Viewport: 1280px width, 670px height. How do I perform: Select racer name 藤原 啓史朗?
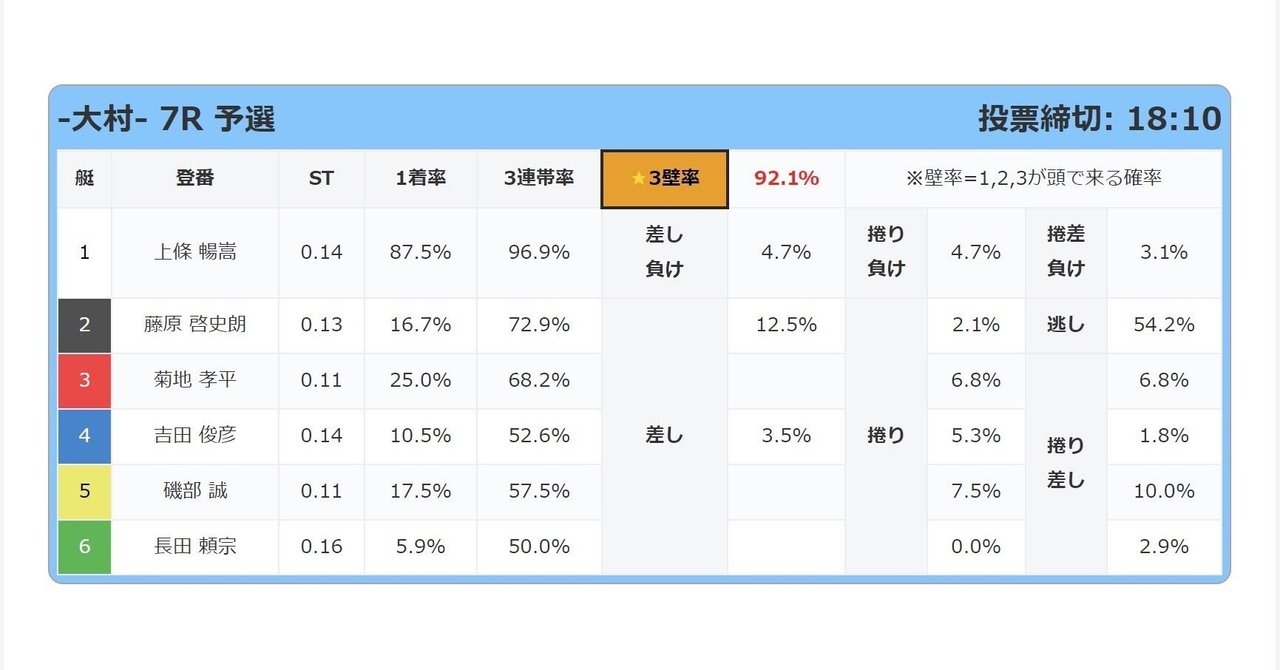click(195, 325)
